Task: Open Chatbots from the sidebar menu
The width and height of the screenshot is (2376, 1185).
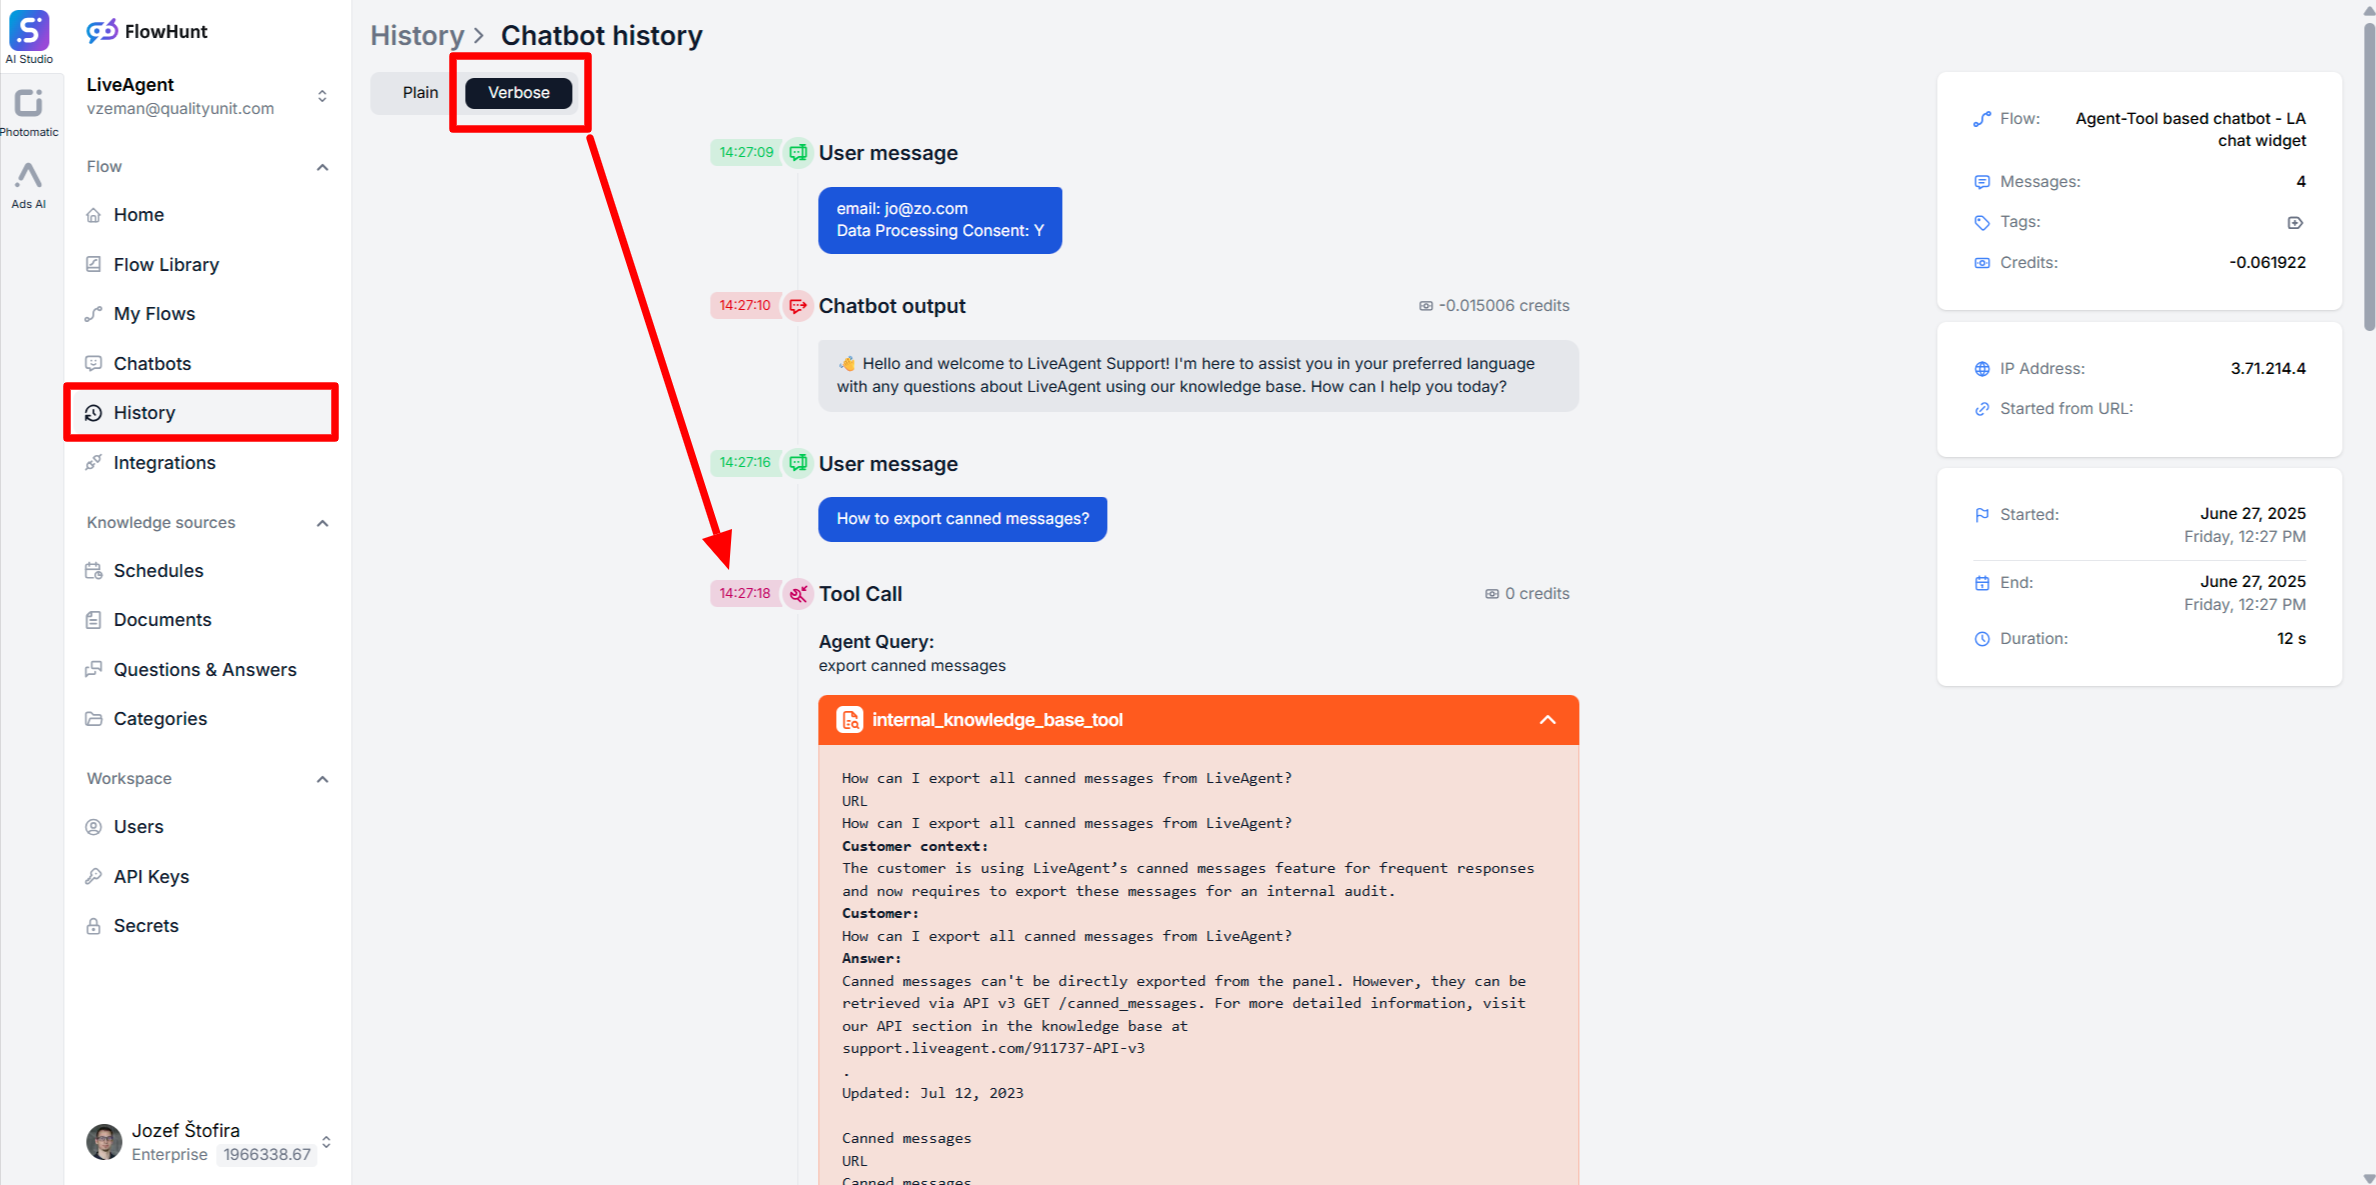Action: pyautogui.click(x=152, y=363)
